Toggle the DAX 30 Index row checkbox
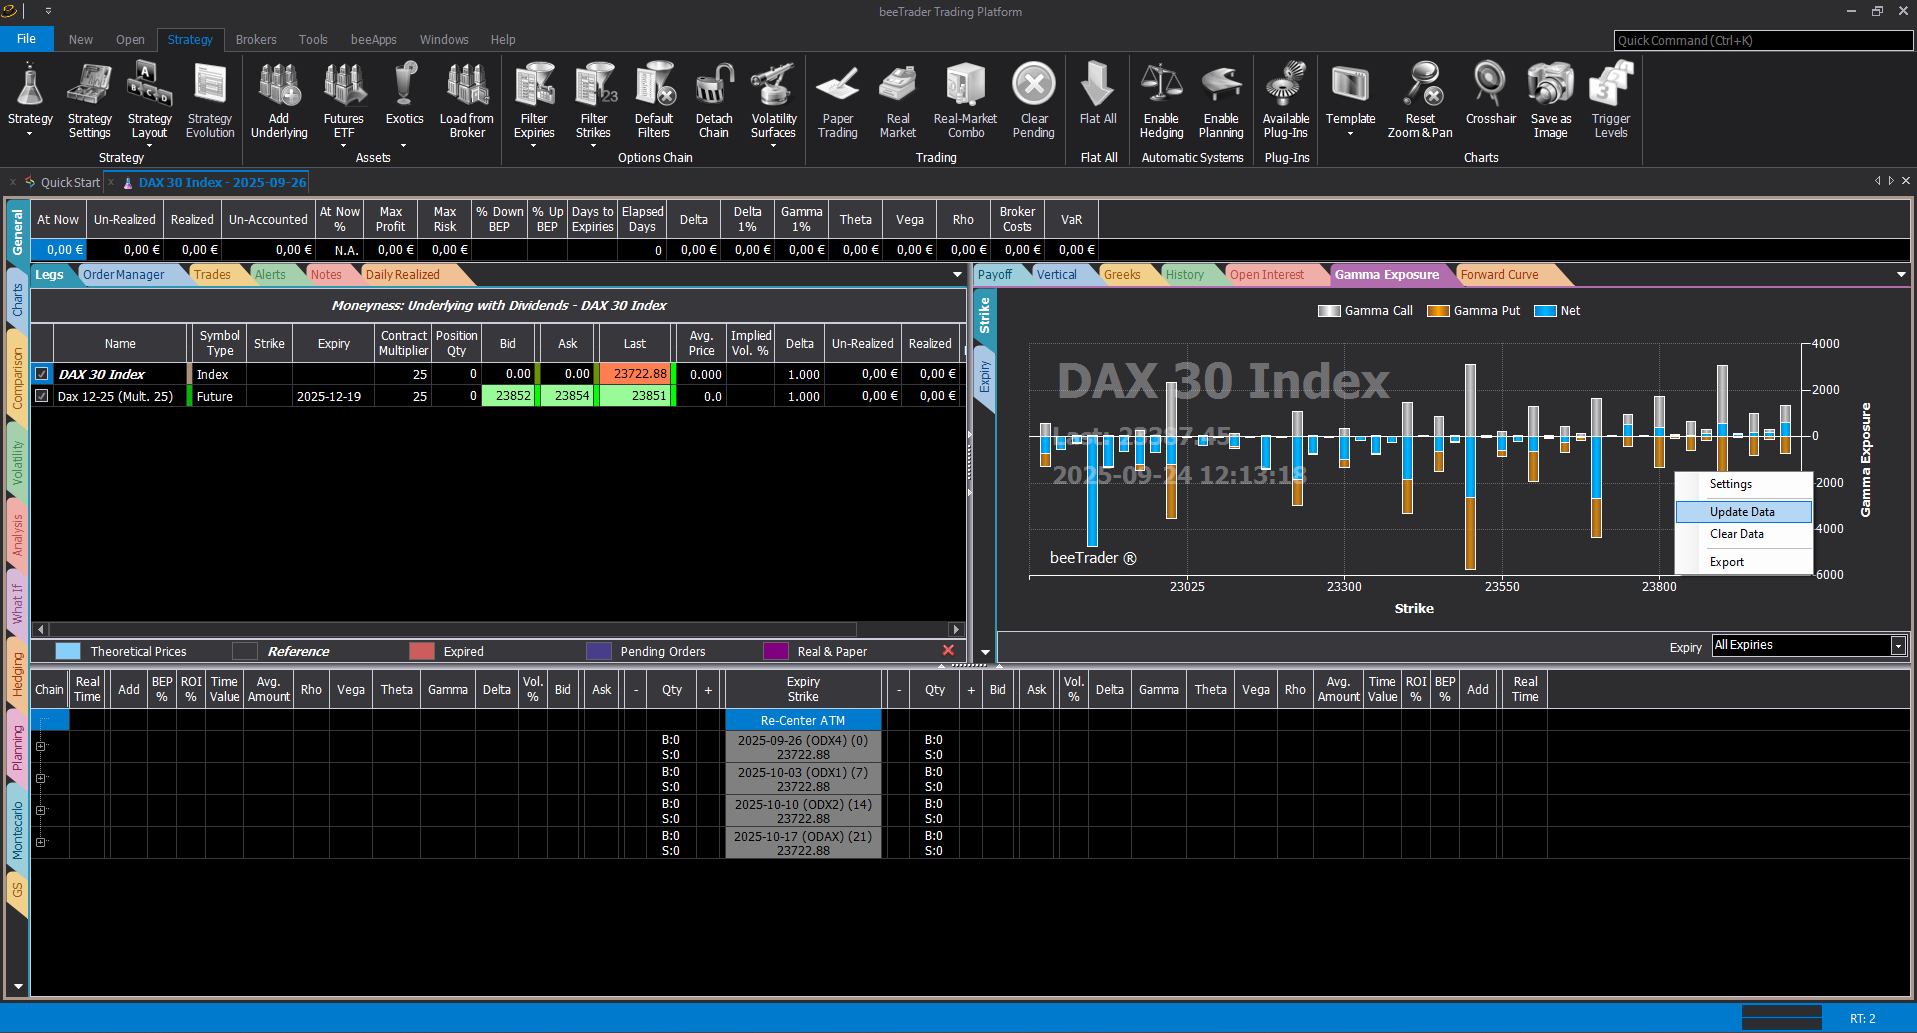1917x1033 pixels. (x=42, y=374)
